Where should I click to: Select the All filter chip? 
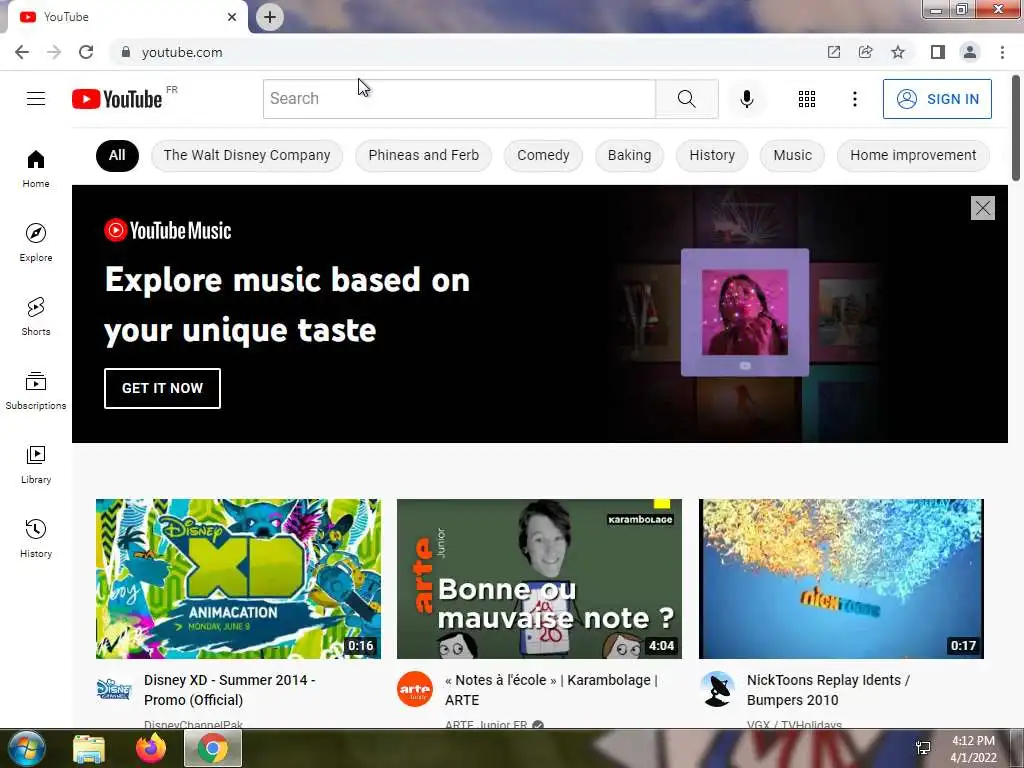[117, 155]
